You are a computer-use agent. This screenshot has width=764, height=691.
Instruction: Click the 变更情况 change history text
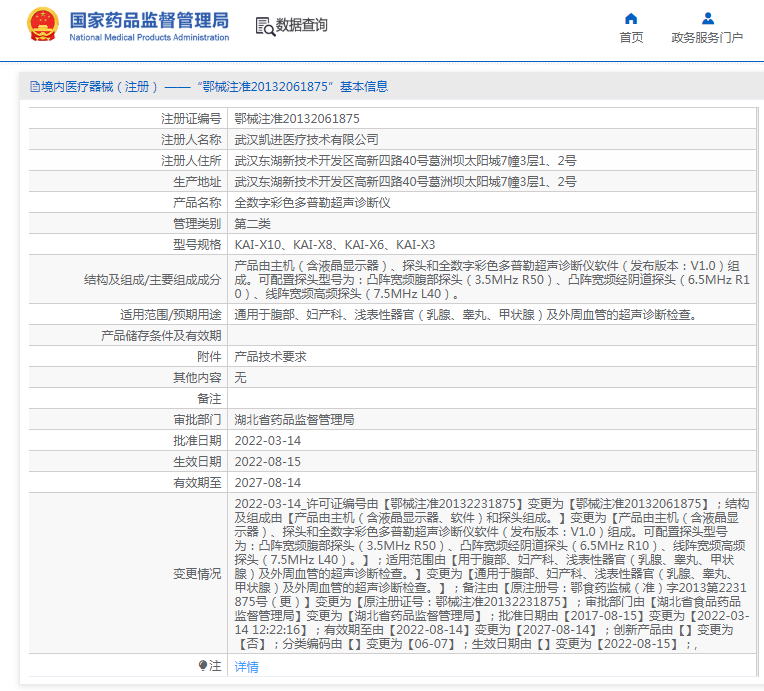point(492,574)
